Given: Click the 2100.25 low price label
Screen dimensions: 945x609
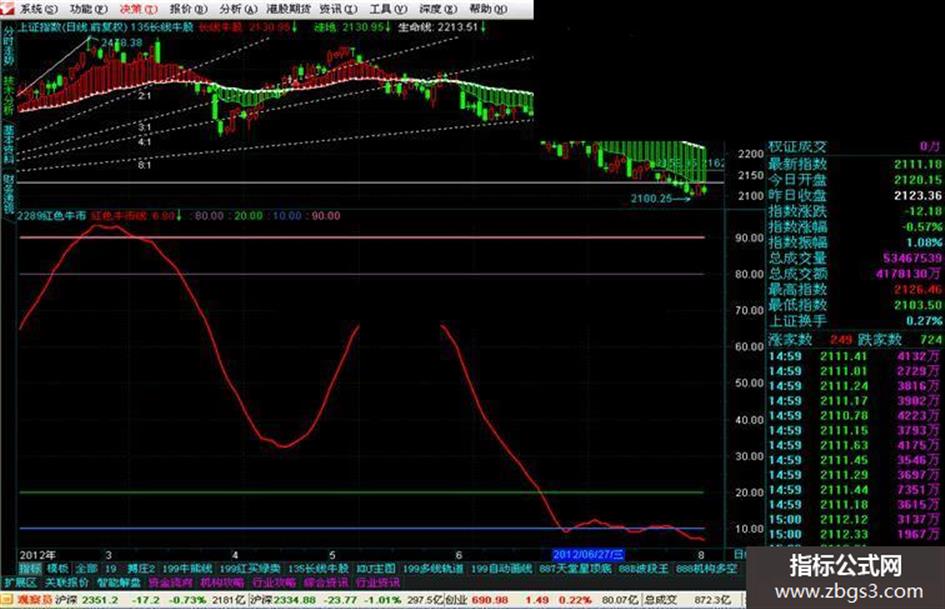Looking at the screenshot, I should pos(651,198).
